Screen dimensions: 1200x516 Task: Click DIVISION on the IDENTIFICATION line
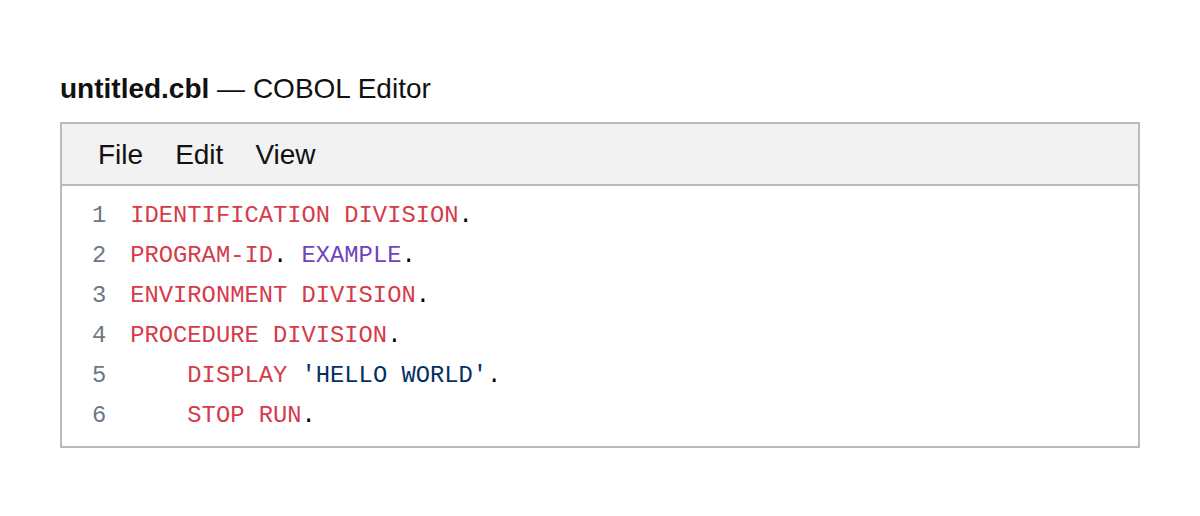(401, 215)
